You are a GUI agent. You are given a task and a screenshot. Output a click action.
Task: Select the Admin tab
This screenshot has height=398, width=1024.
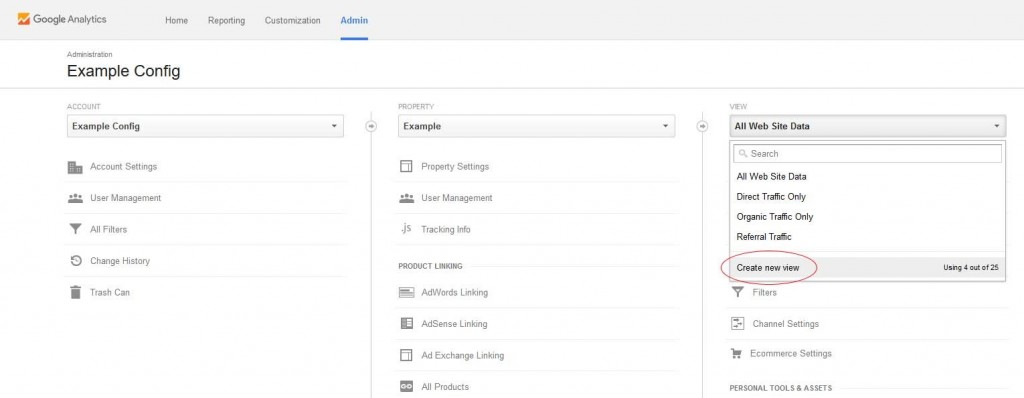click(354, 20)
